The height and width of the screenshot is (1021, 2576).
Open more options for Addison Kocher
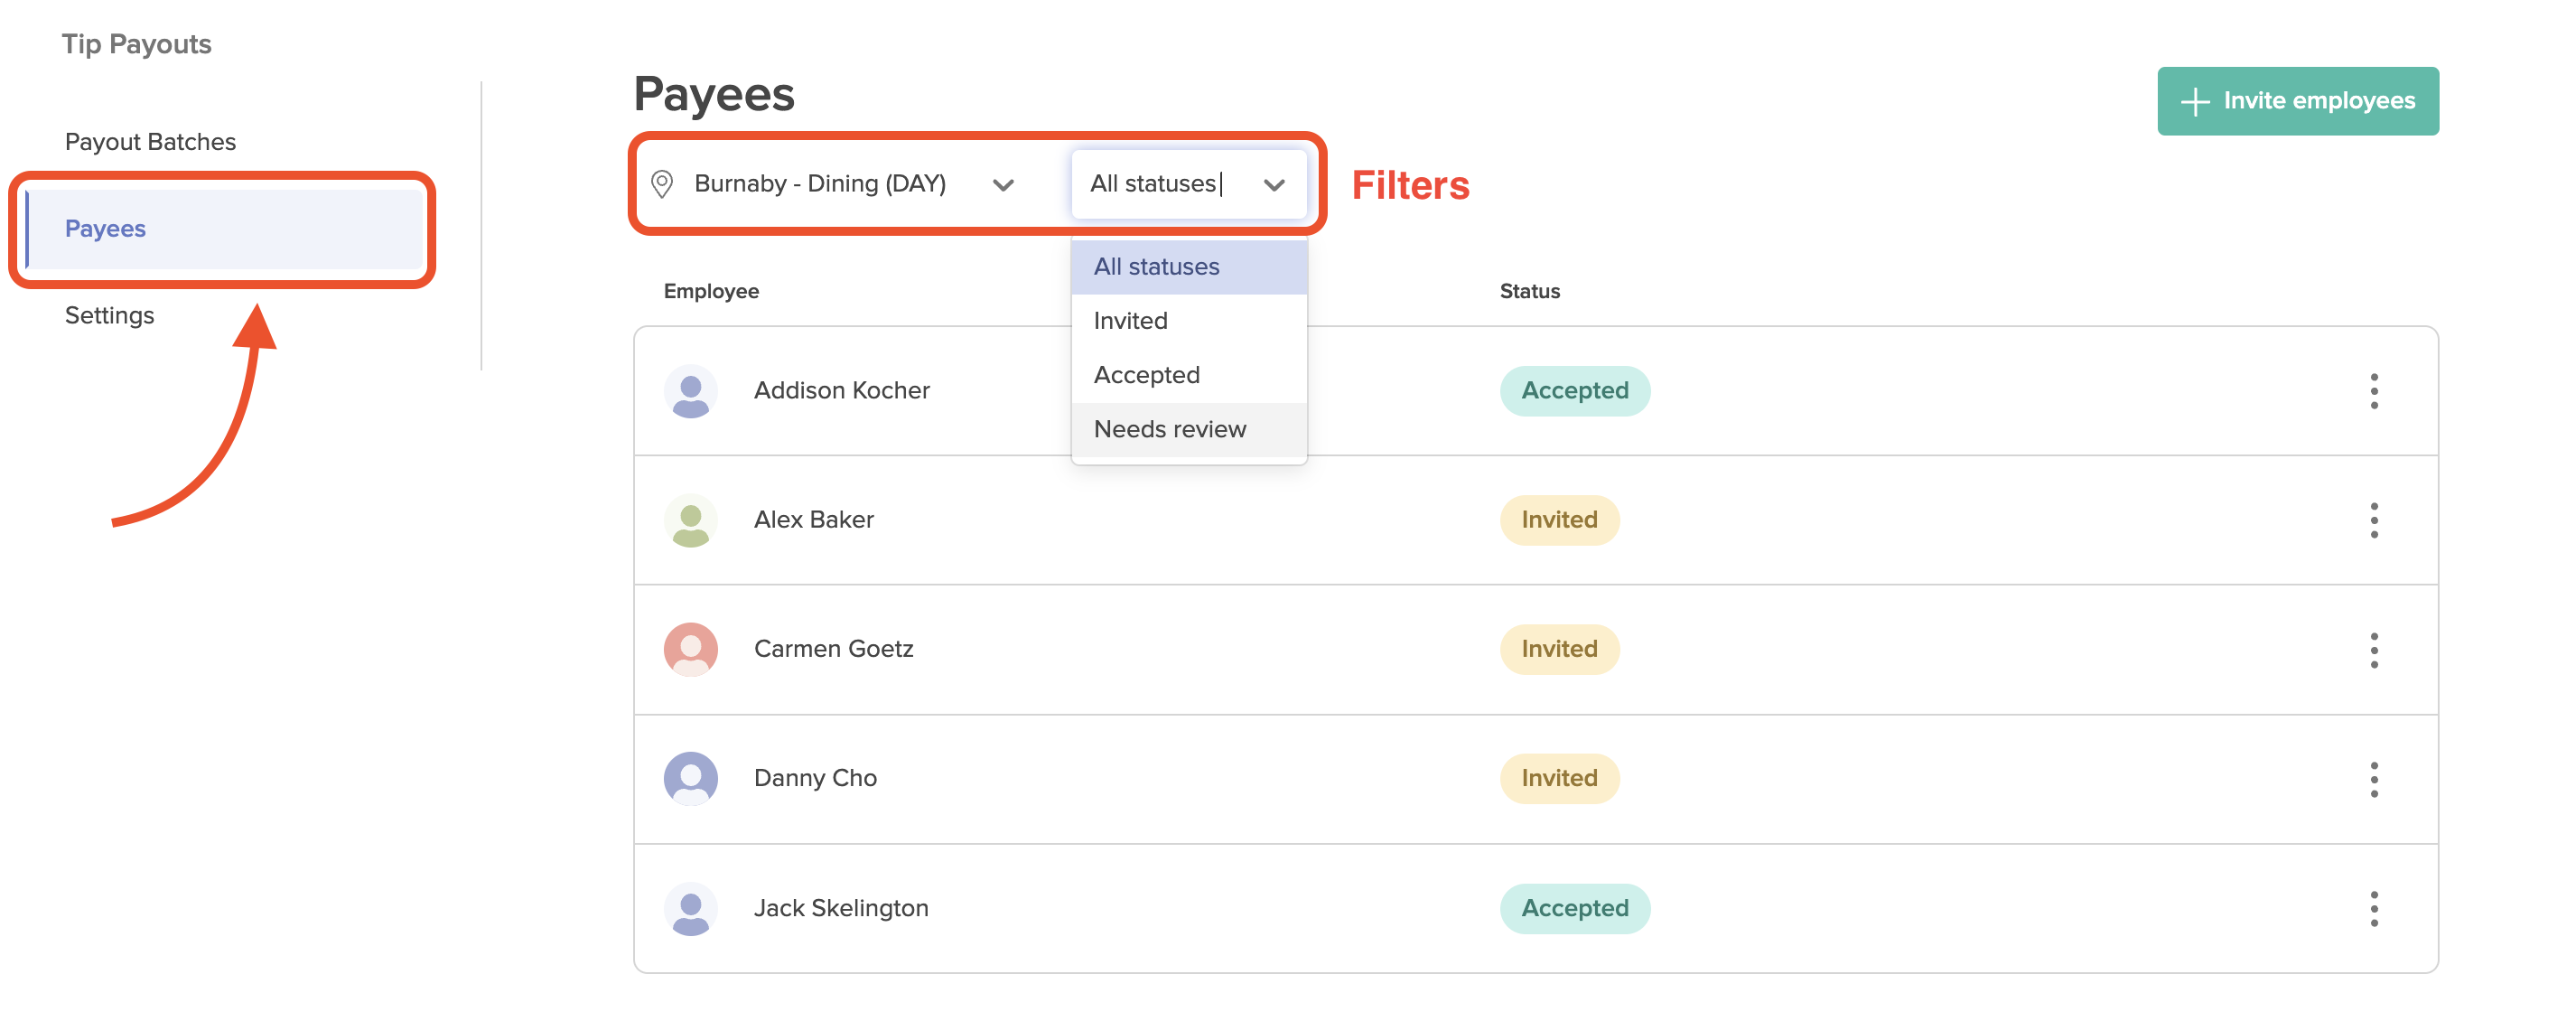[2373, 390]
